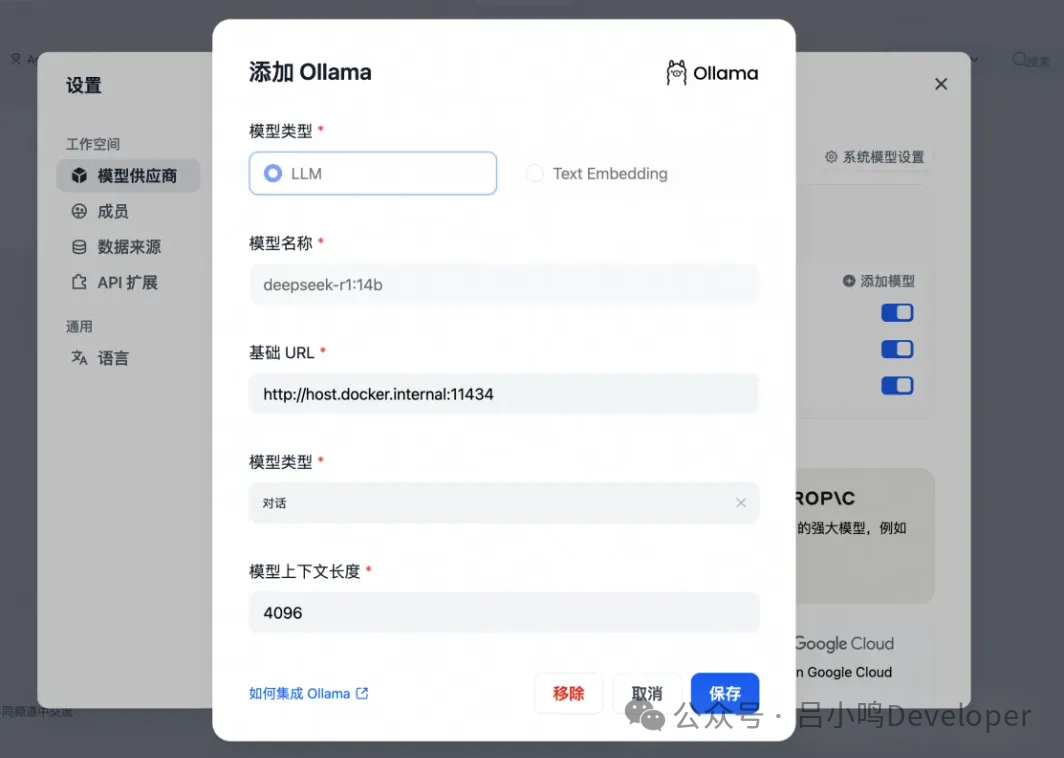The height and width of the screenshot is (758, 1064).
Task: Click the 基础 URL label
Action: tap(282, 353)
